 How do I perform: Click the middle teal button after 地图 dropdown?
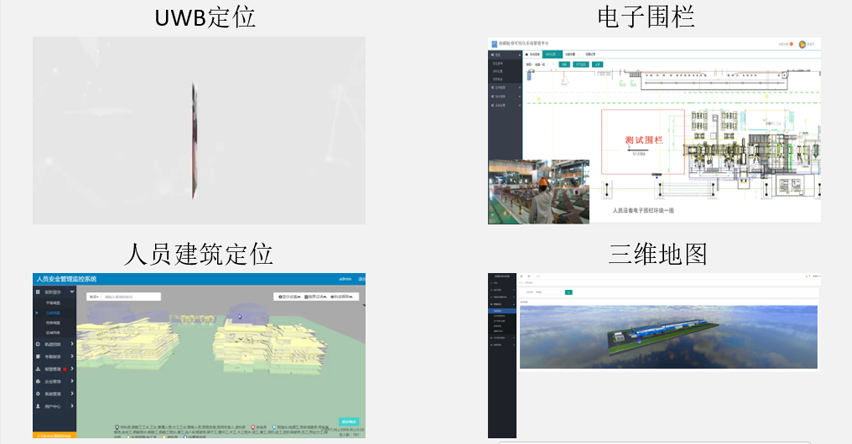(581, 64)
